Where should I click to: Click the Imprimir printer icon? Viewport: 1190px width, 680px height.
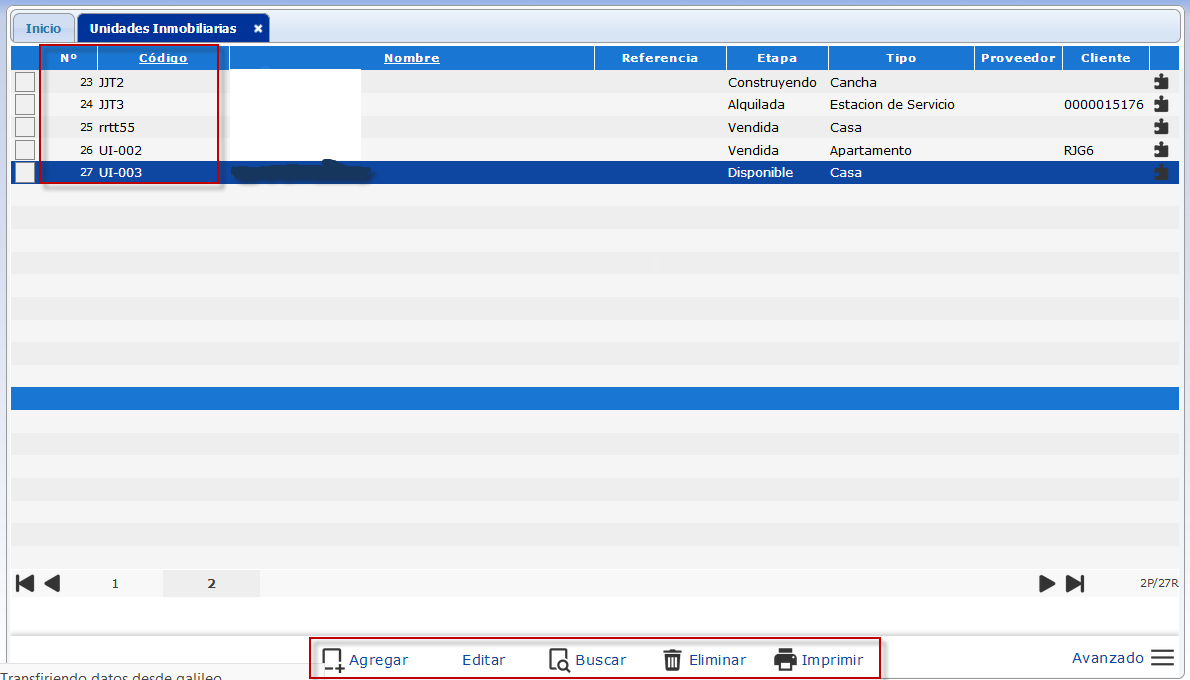[x=785, y=660]
